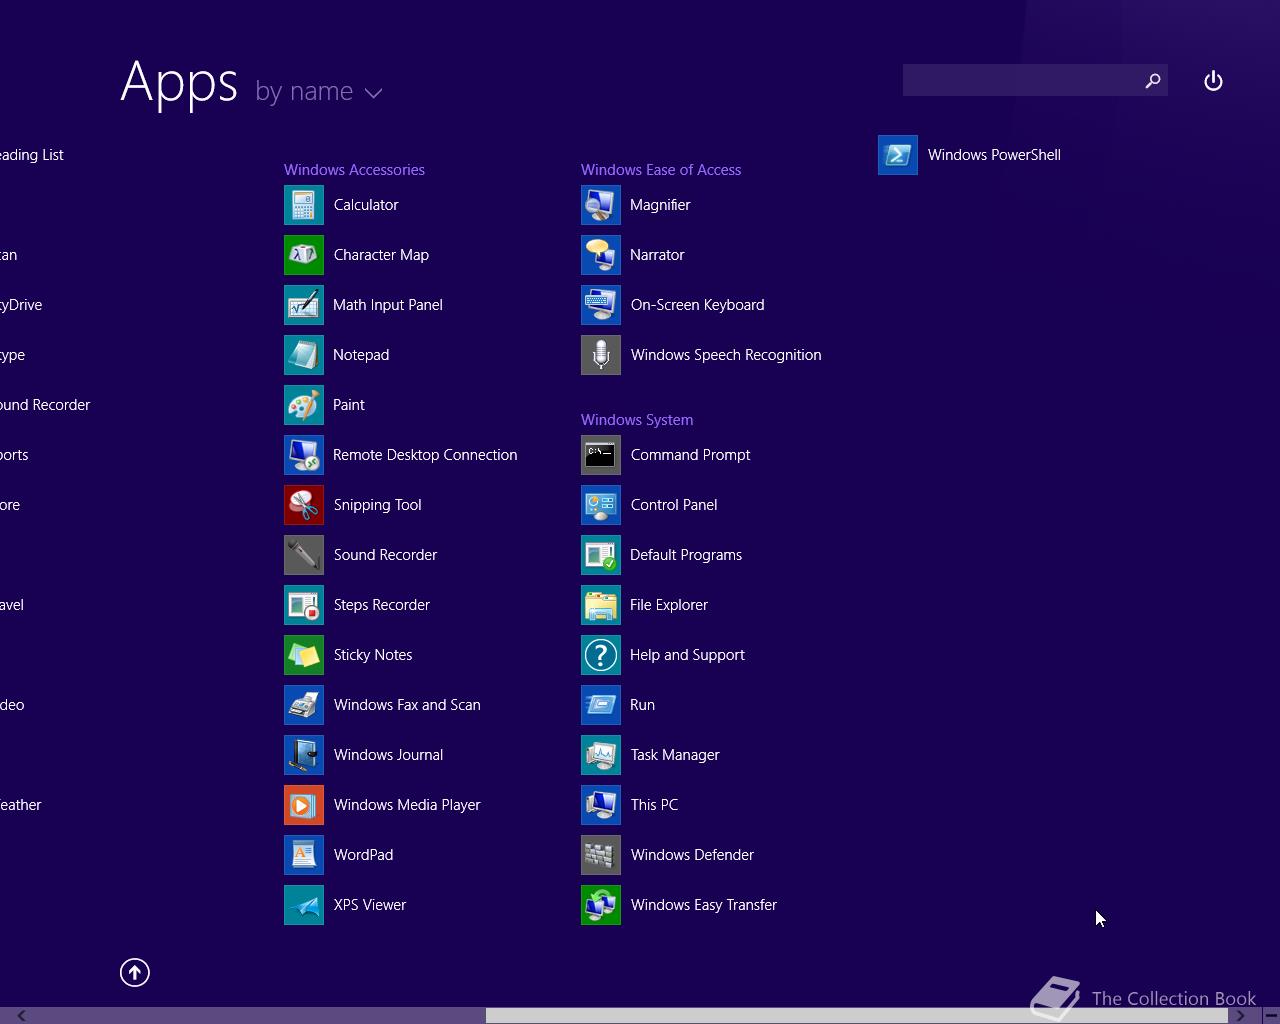Click the 'Reading List' label
The width and height of the screenshot is (1280, 1024).
pos(32,155)
